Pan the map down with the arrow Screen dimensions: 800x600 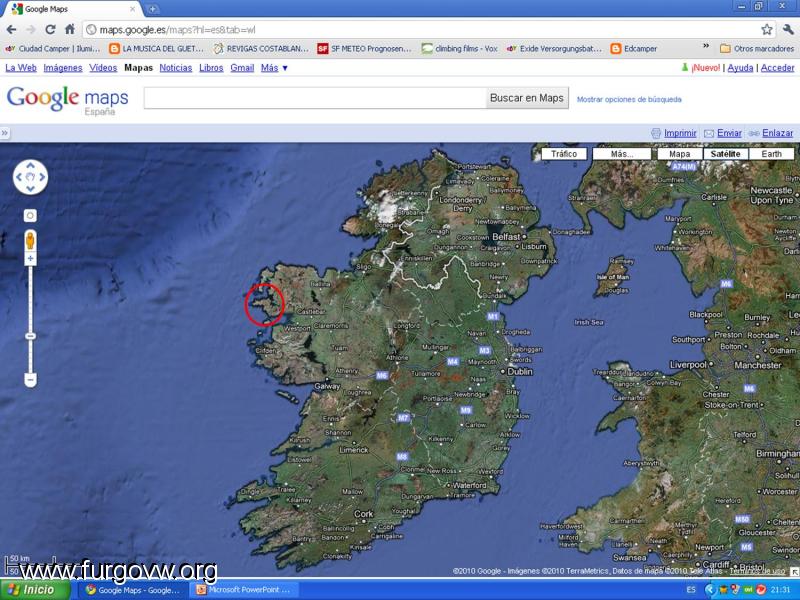click(30, 189)
